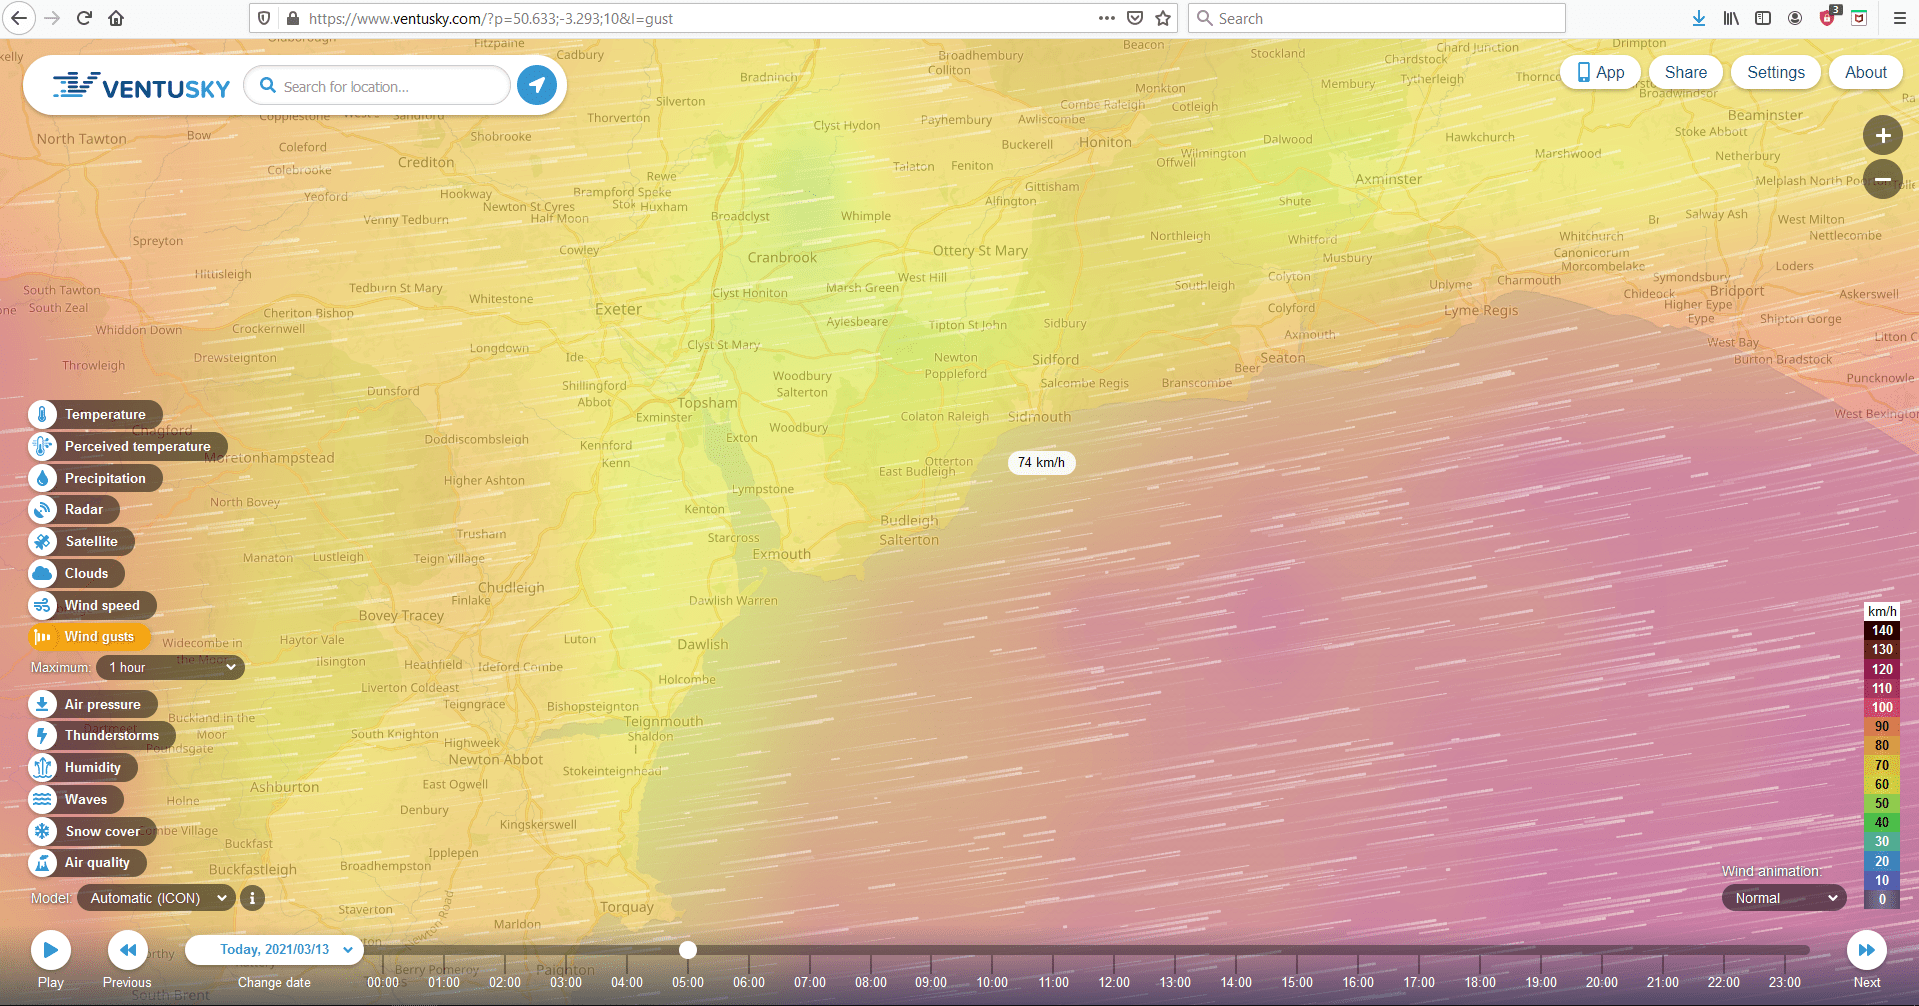
Task: Click the Share button
Action: [1685, 72]
